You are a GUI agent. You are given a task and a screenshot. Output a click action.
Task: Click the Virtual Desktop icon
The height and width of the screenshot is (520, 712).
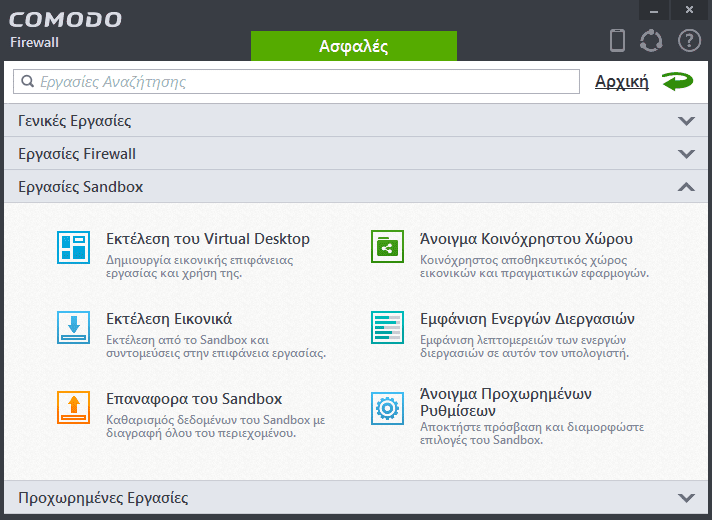point(74,247)
